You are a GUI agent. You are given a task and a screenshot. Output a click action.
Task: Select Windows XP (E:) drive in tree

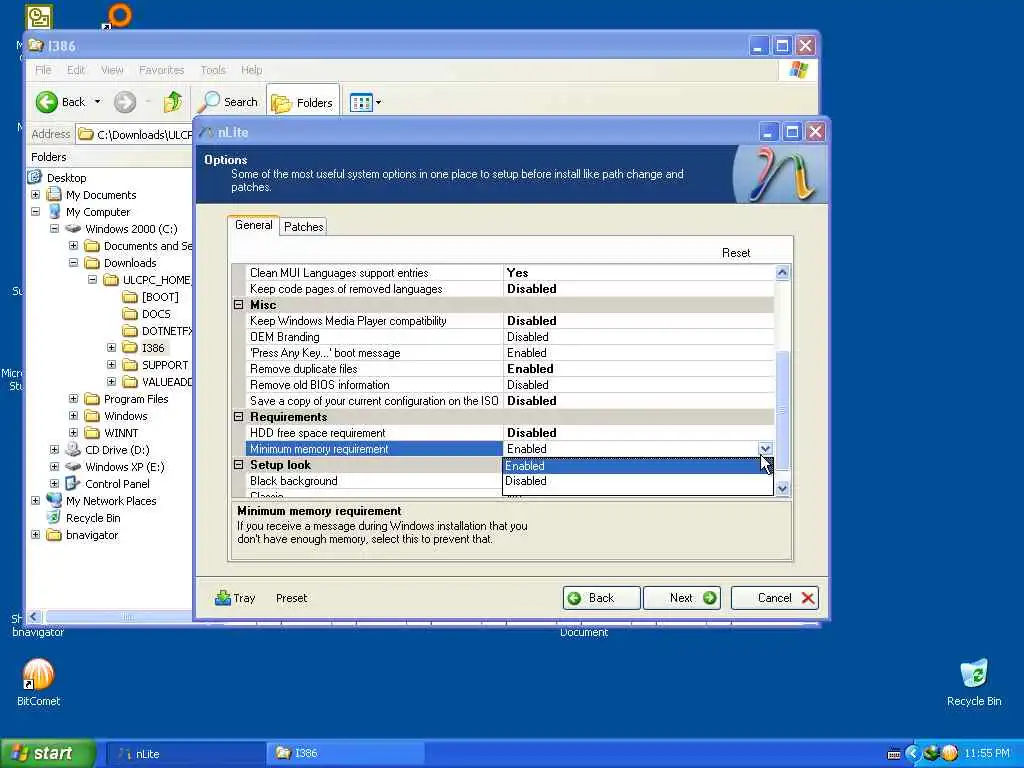coord(125,467)
